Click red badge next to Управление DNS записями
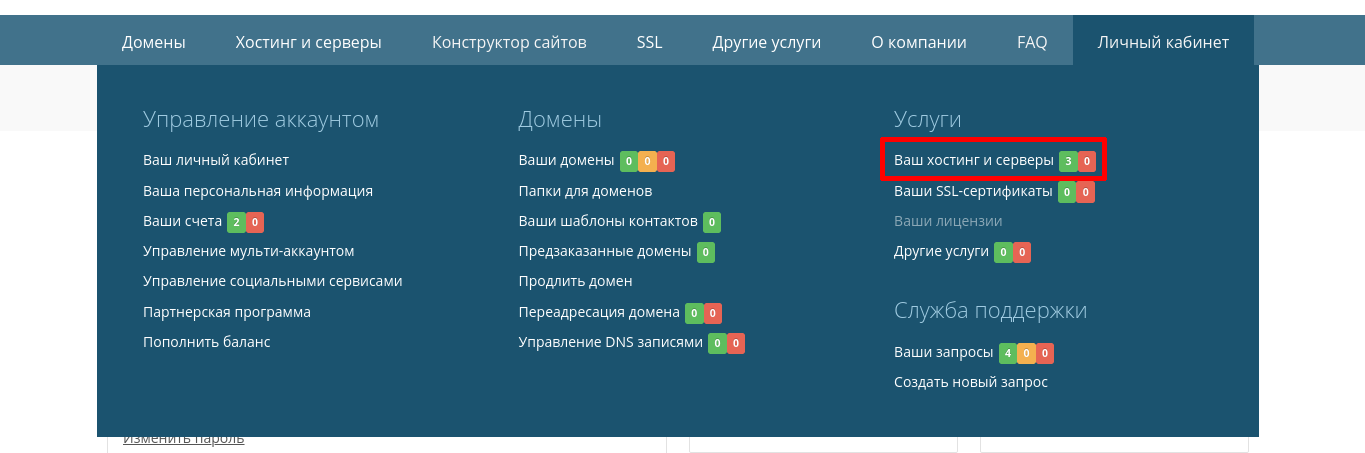Screen dimensions: 1365x453 click(x=736, y=343)
